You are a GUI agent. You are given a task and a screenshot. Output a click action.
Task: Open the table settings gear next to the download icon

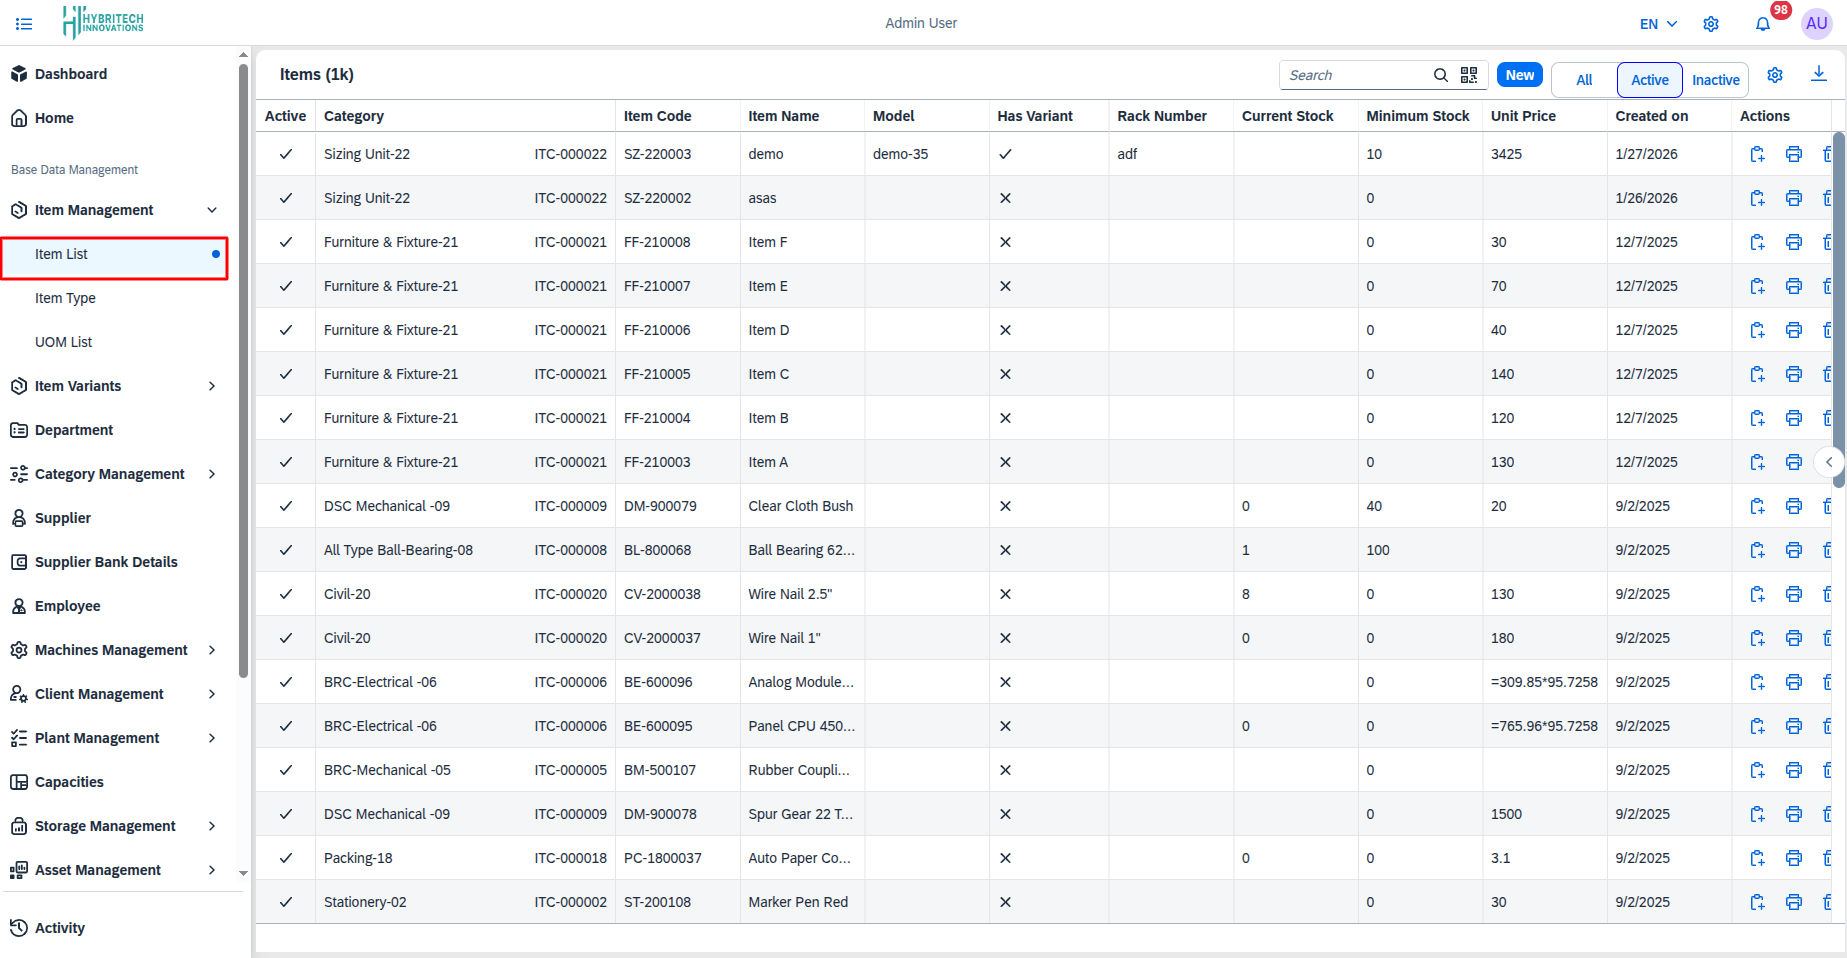1775,74
